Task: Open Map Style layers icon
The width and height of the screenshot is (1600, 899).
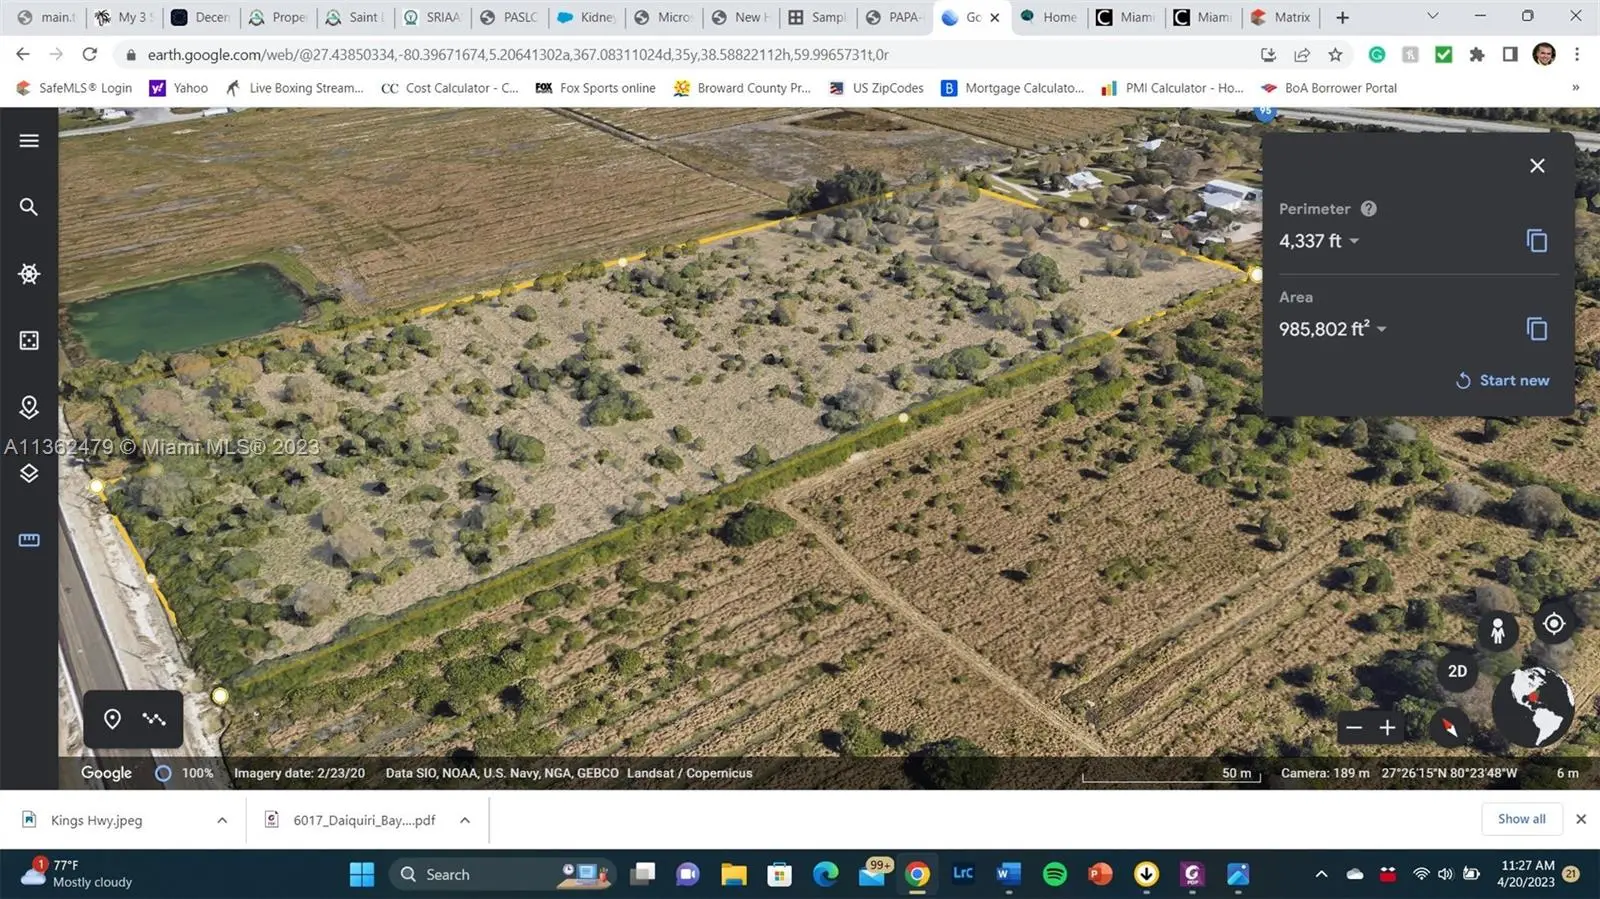Action: click(29, 473)
